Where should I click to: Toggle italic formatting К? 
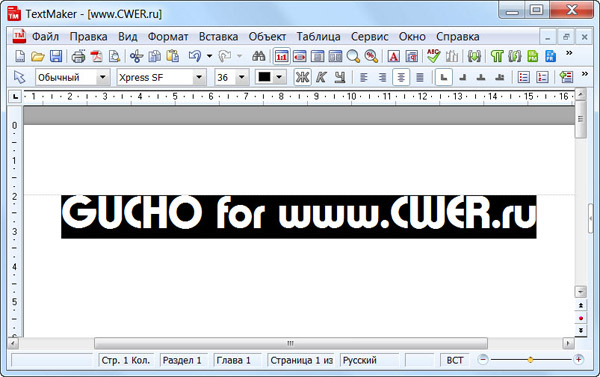coord(321,77)
